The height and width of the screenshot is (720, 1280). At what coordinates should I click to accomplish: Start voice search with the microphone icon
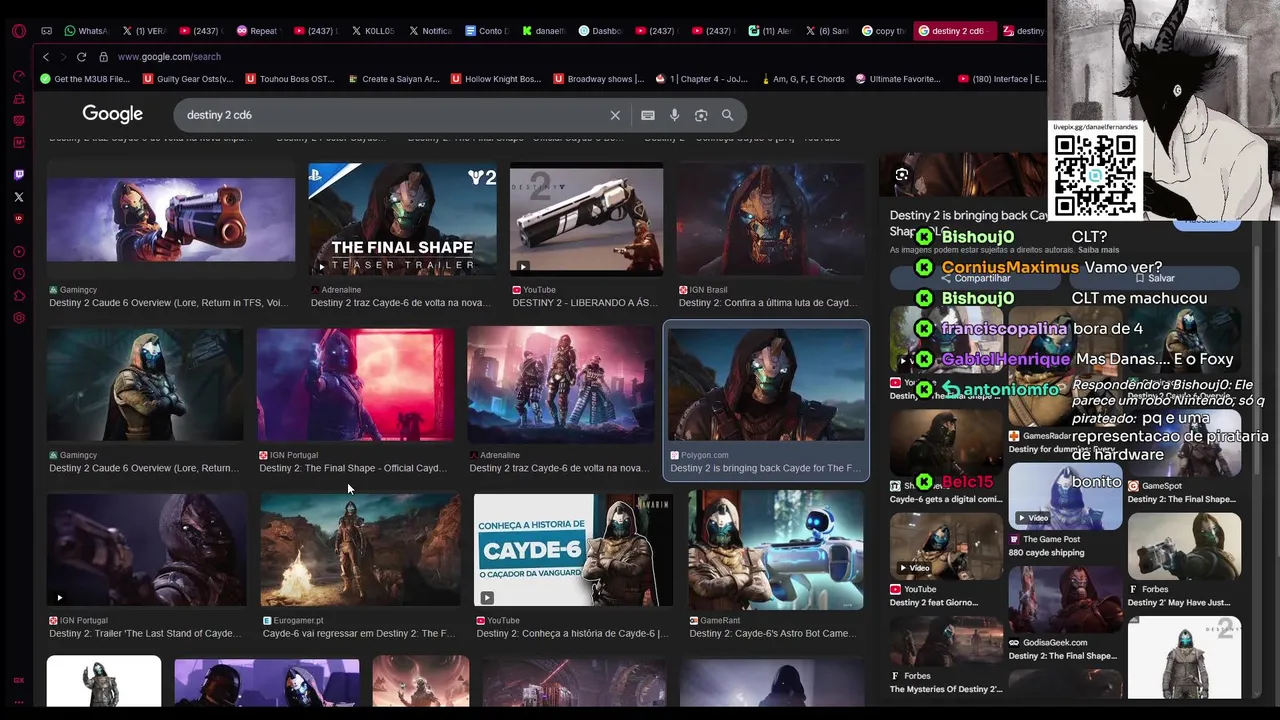pyautogui.click(x=675, y=115)
